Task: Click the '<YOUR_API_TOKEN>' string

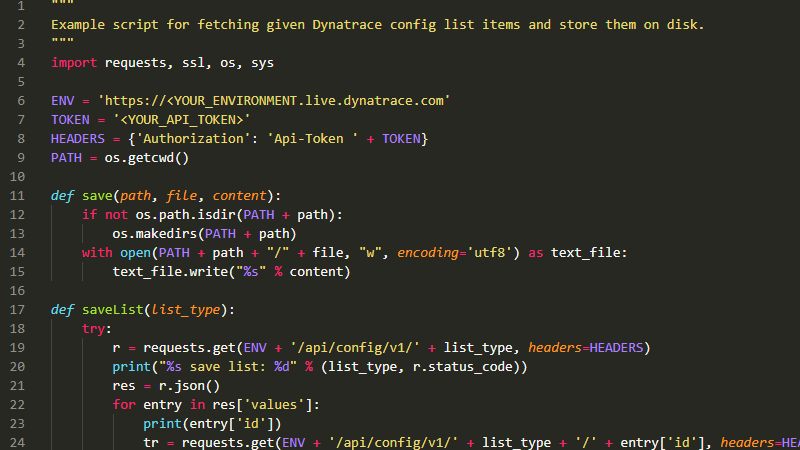Action: coord(182,120)
